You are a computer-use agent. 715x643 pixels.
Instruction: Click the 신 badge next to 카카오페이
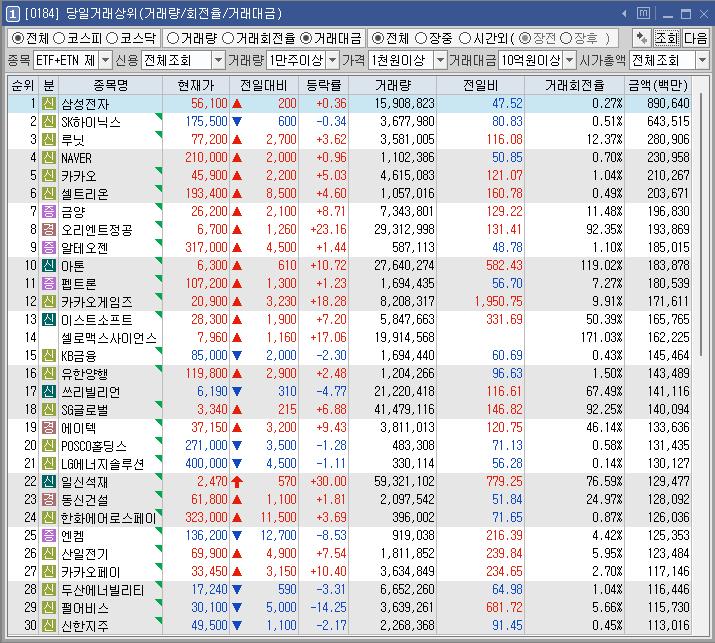tap(49, 571)
